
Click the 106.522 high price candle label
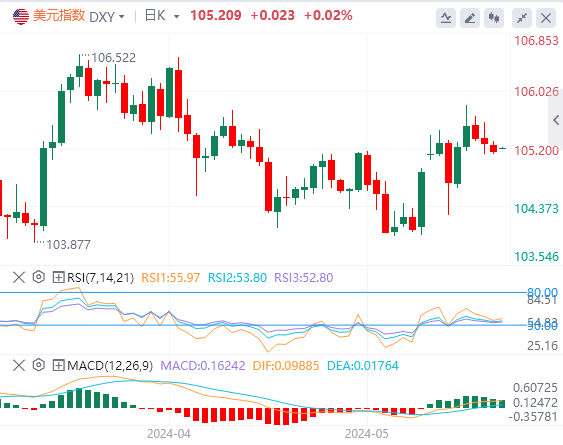point(113,57)
